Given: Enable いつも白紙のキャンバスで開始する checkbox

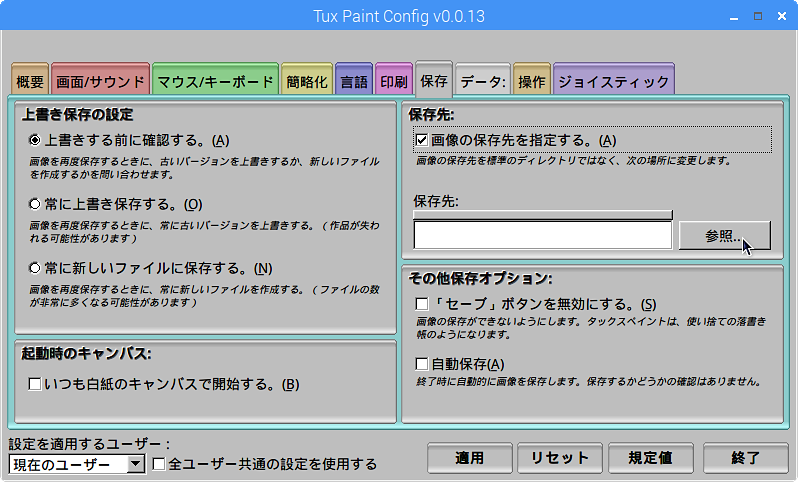Looking at the screenshot, I should point(35,384).
